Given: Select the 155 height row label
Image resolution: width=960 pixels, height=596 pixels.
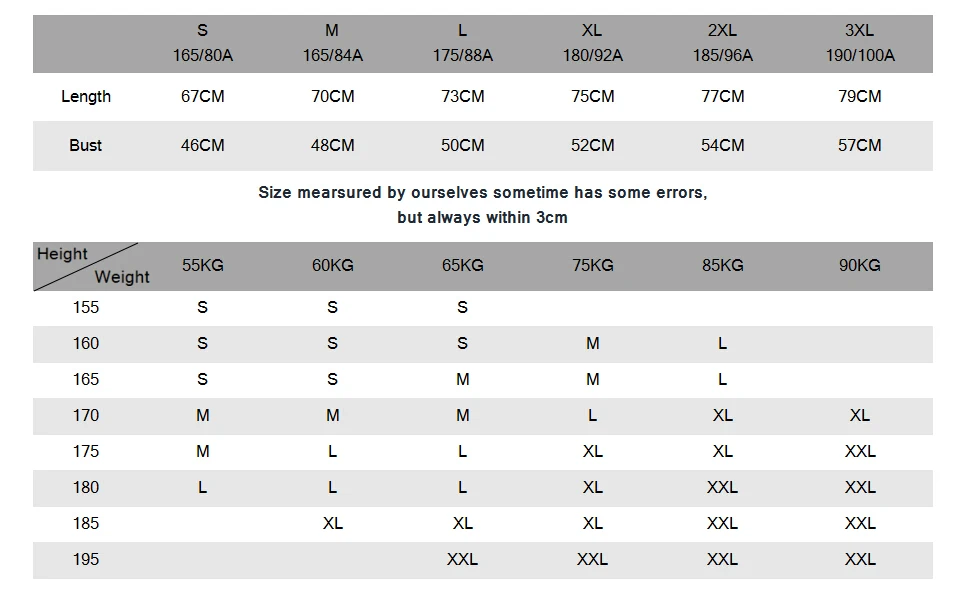Looking at the screenshot, I should click(86, 308).
